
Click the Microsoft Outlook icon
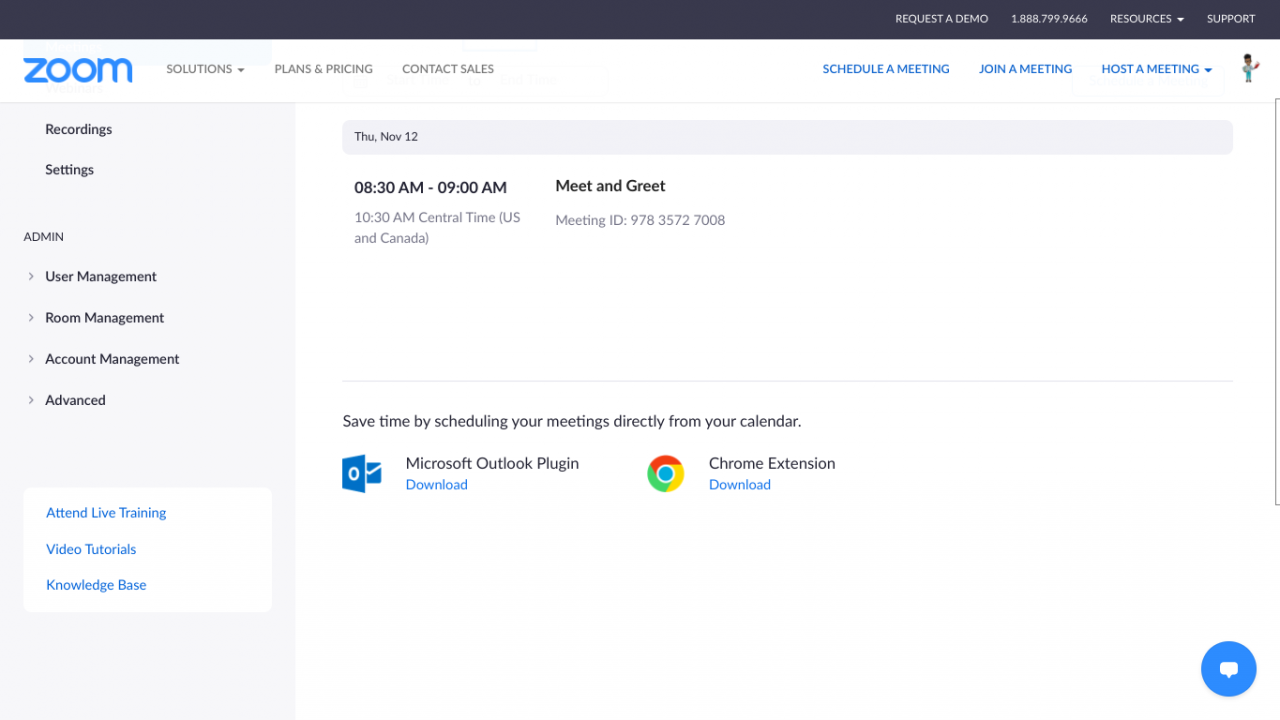362,473
